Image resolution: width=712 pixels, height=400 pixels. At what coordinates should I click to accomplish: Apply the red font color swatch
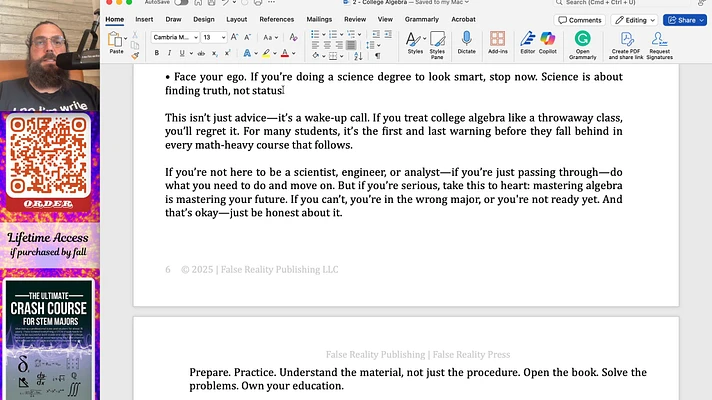286,54
